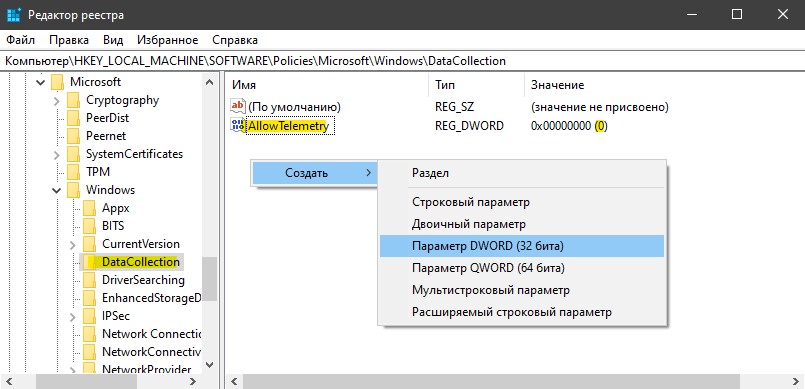Click the DWORD icon next to AllowTelemetry
Screen dimensions: 805x389
[238, 125]
